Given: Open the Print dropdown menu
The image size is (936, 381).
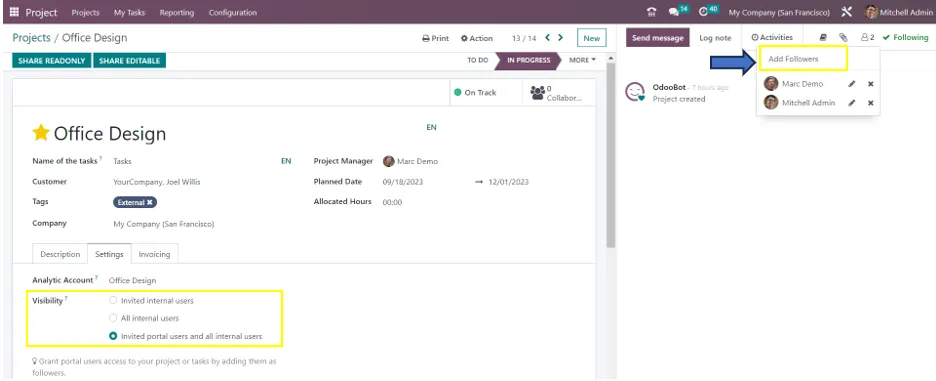Looking at the screenshot, I should point(435,38).
